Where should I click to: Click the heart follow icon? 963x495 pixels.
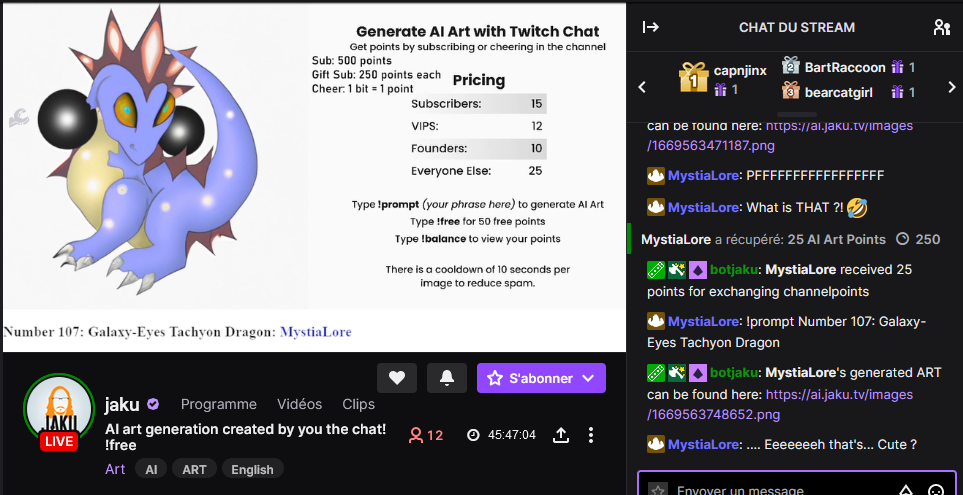point(397,378)
